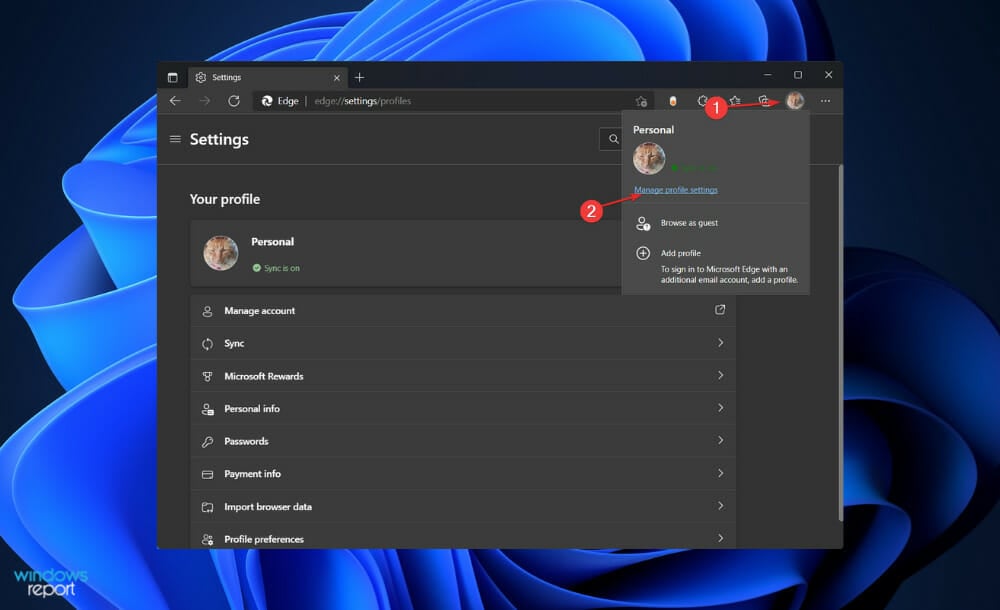Open the Collections icon
1000x610 pixels.
tap(764, 101)
